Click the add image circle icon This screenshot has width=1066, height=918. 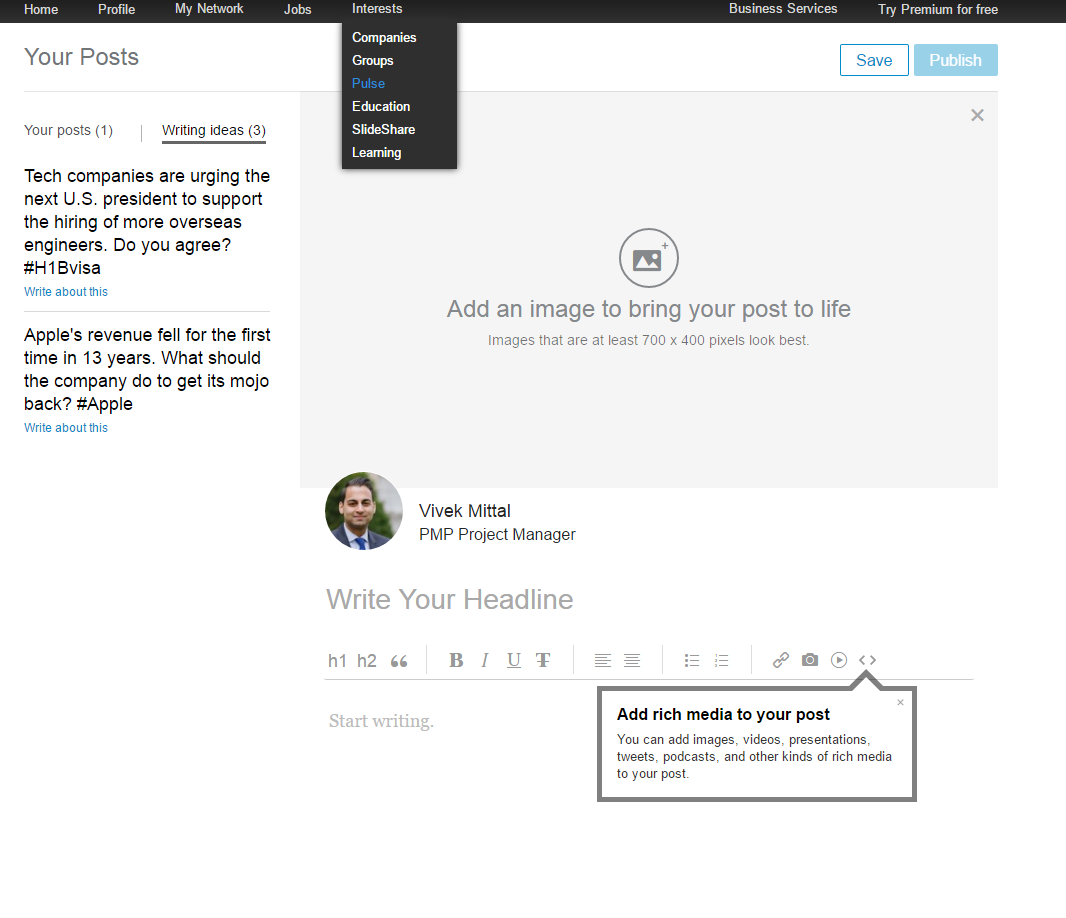point(649,258)
